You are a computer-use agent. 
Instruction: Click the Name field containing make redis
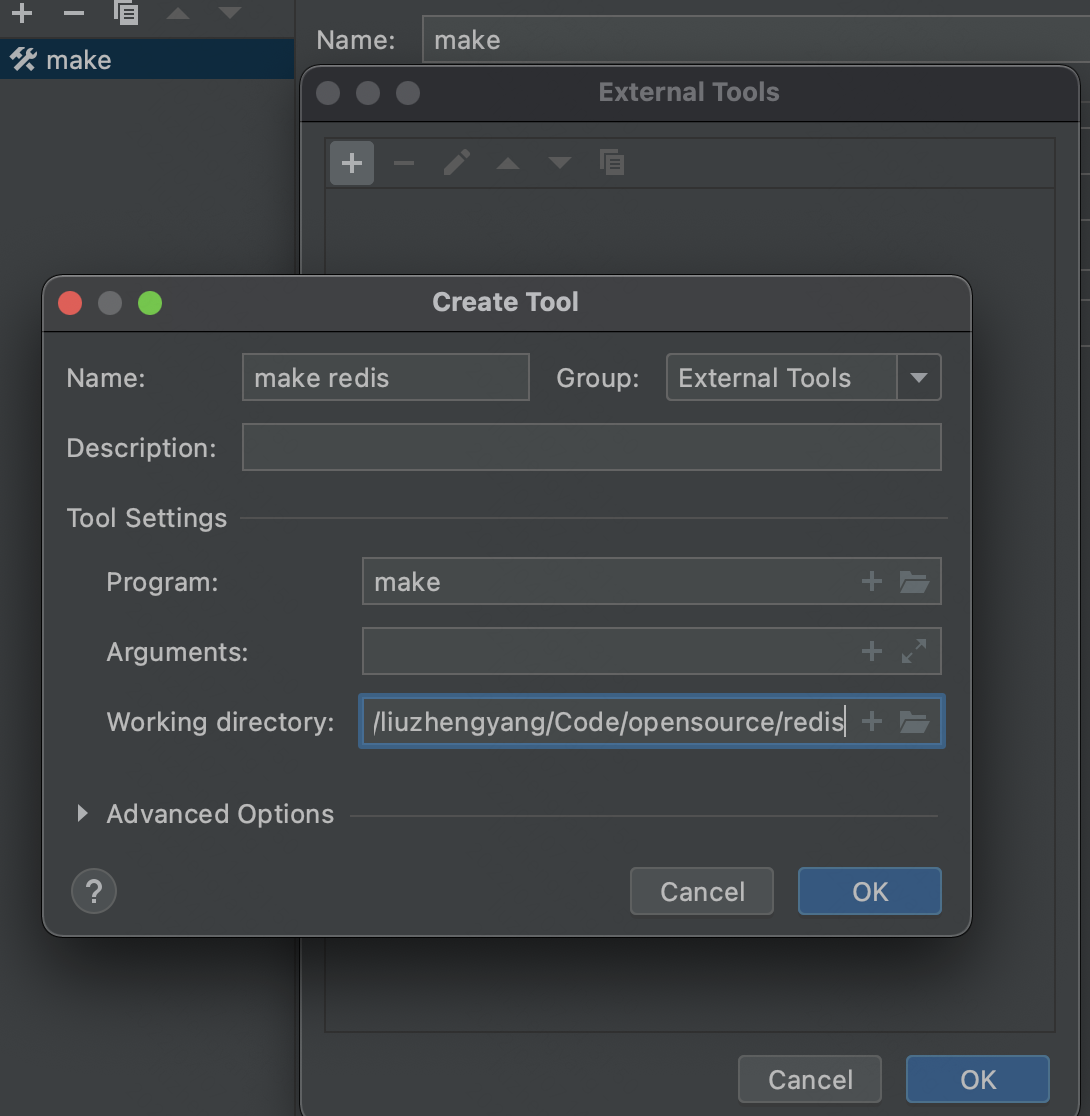point(385,378)
